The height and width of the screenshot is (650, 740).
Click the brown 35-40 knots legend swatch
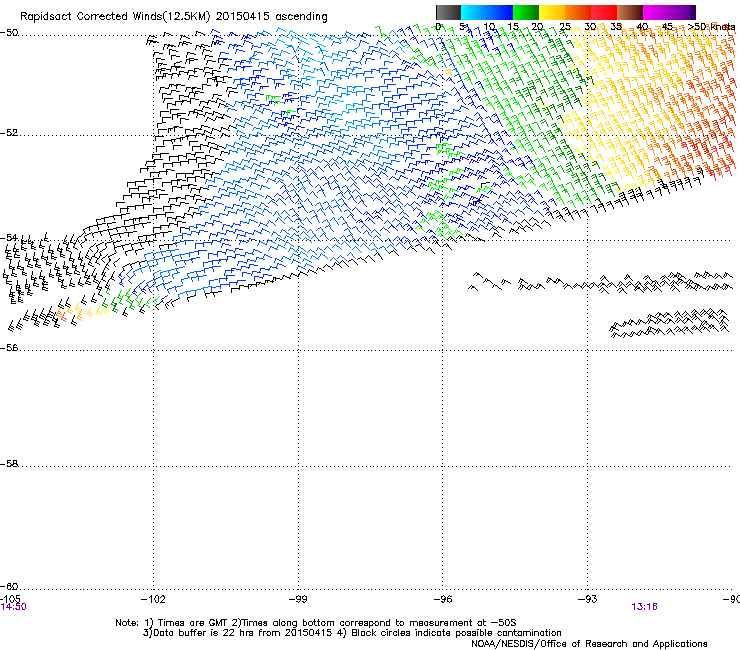click(x=630, y=12)
